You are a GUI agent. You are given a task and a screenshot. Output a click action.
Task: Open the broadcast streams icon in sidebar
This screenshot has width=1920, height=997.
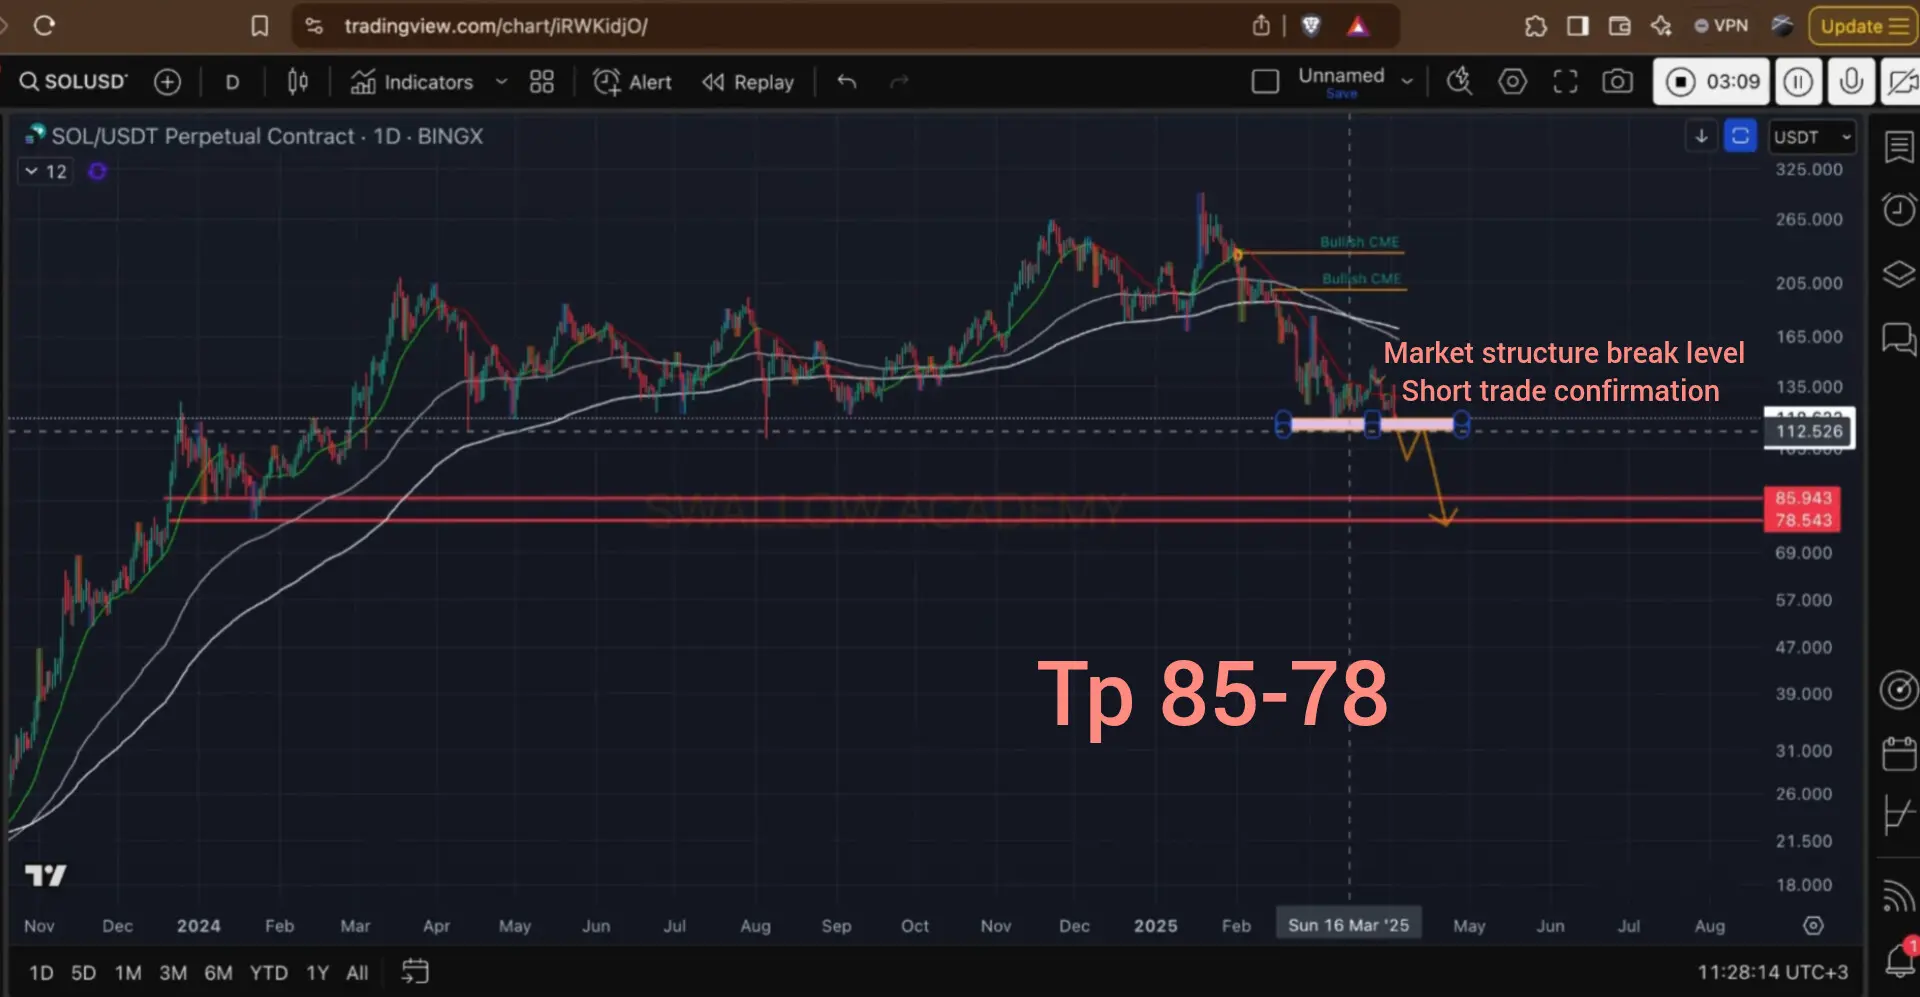click(x=1898, y=895)
